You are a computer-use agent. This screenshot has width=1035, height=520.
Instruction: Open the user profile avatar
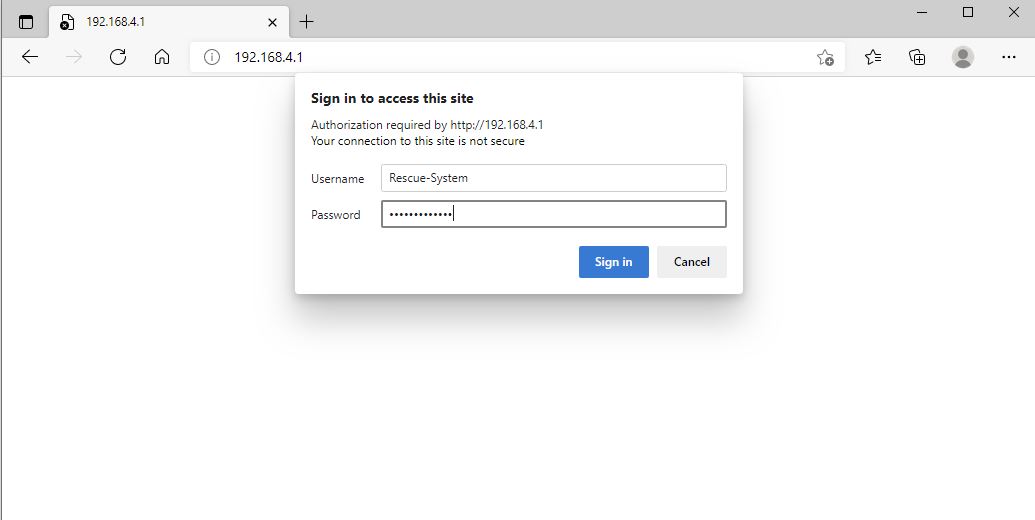click(x=963, y=57)
